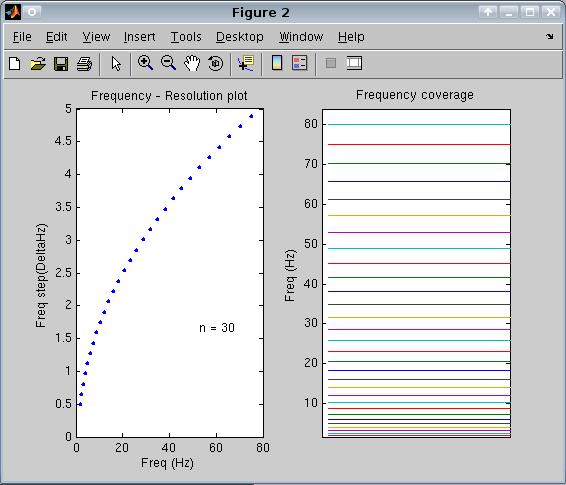This screenshot has width=566, height=485.
Task: Select the Rotate 3D tool
Action: point(215,64)
